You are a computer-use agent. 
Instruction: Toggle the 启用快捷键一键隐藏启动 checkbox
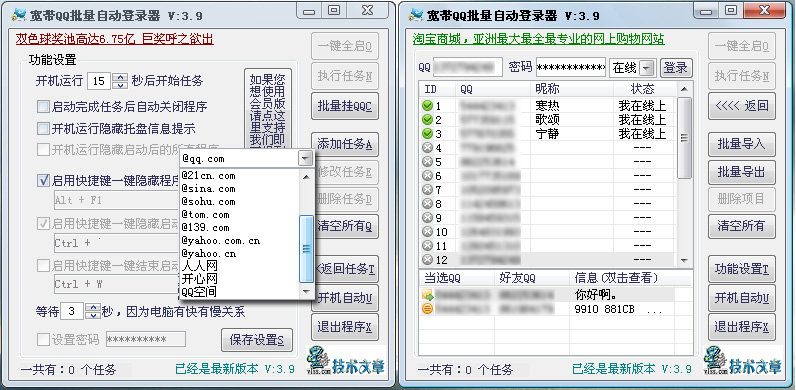[43, 223]
